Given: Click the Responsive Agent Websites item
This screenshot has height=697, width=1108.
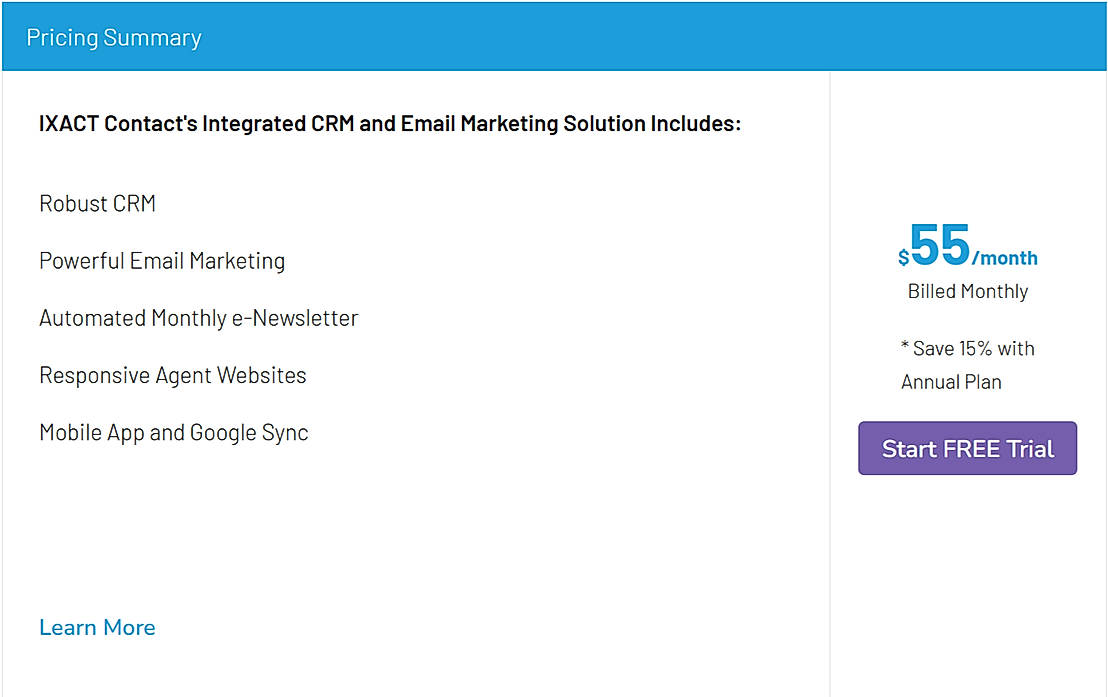Looking at the screenshot, I should tap(172, 375).
